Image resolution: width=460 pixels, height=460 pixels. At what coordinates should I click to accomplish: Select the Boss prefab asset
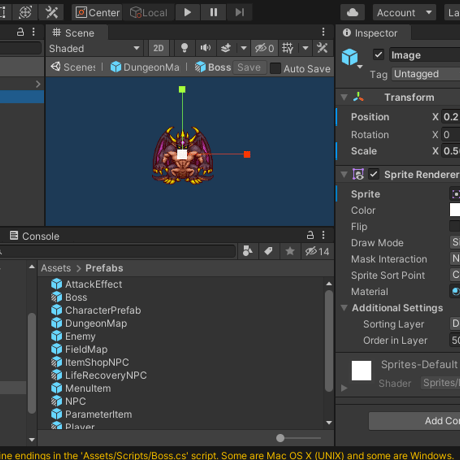69,297
